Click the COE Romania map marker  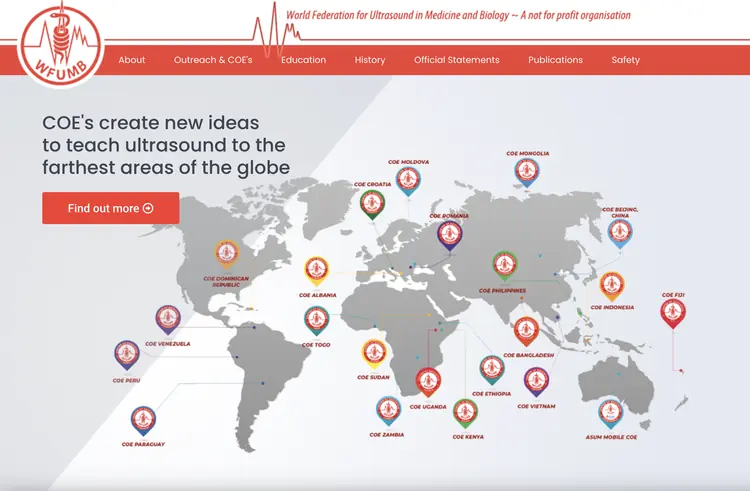coord(449,234)
